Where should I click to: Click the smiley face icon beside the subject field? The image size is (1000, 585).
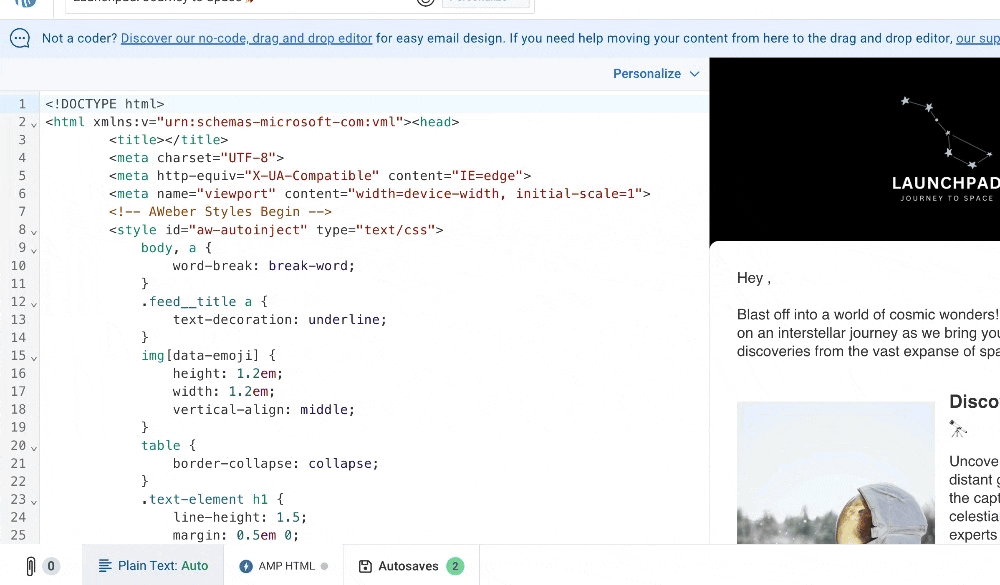(425, 2)
